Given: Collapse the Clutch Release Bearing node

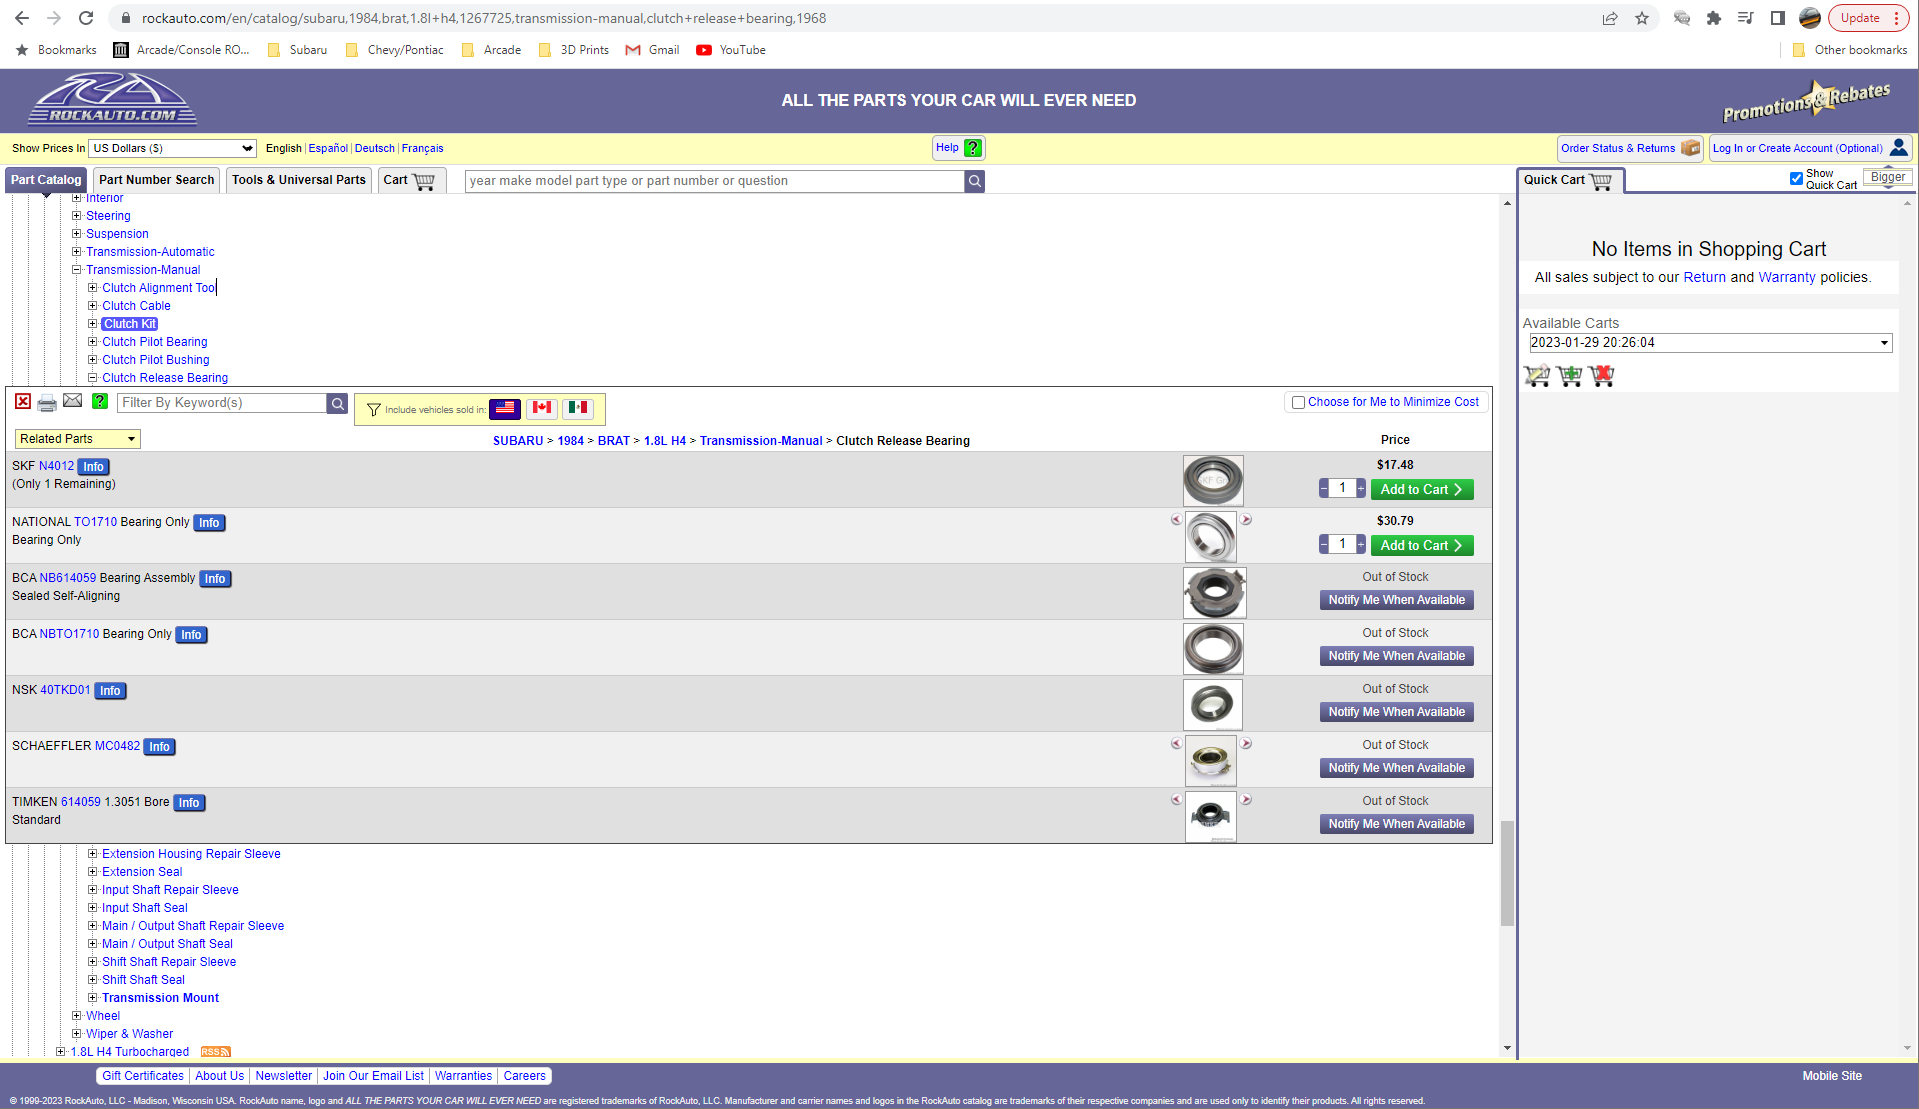Looking at the screenshot, I should pos(92,378).
